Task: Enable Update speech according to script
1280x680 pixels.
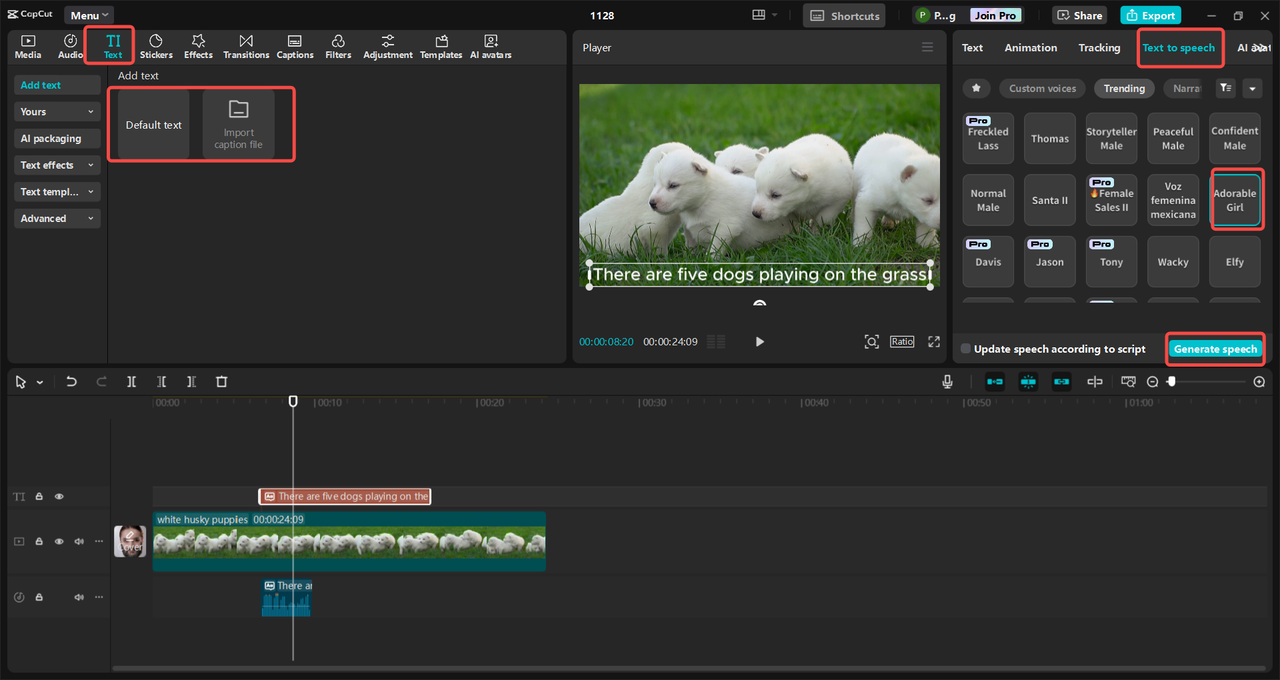Action: point(966,349)
